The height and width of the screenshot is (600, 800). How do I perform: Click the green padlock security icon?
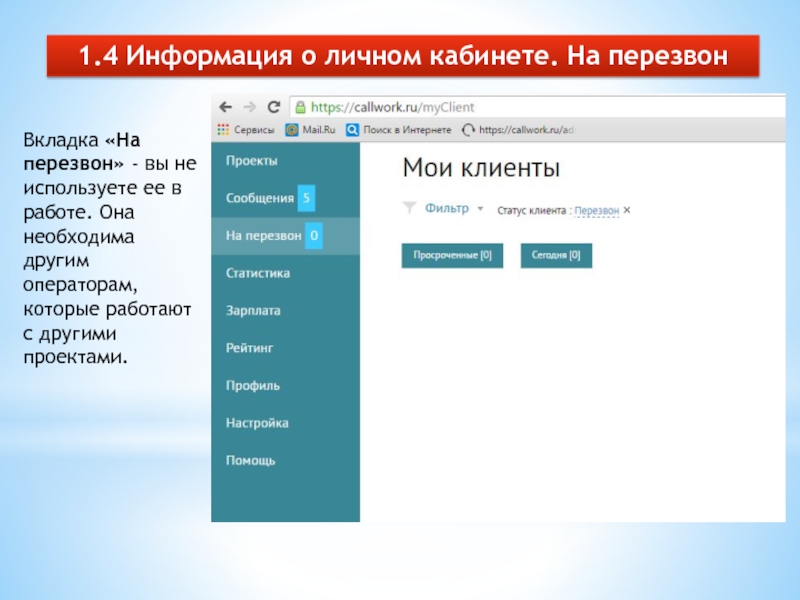tap(299, 107)
